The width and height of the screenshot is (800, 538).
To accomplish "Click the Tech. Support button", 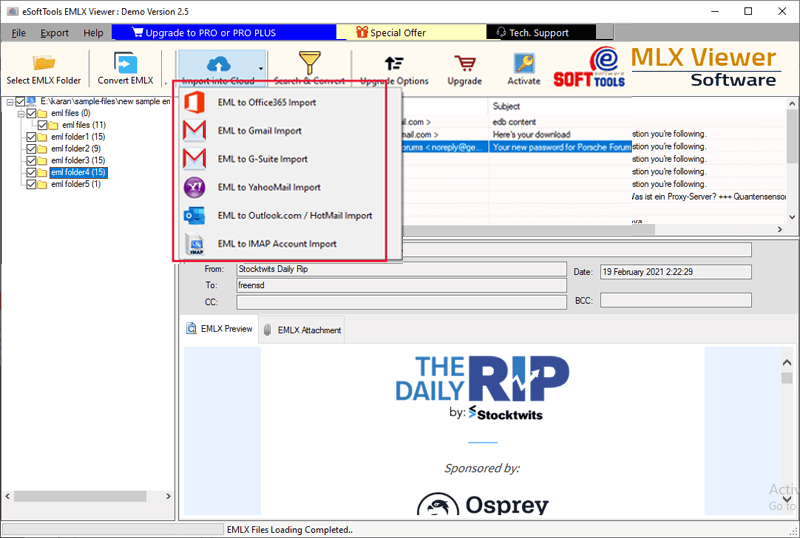I will (541, 33).
